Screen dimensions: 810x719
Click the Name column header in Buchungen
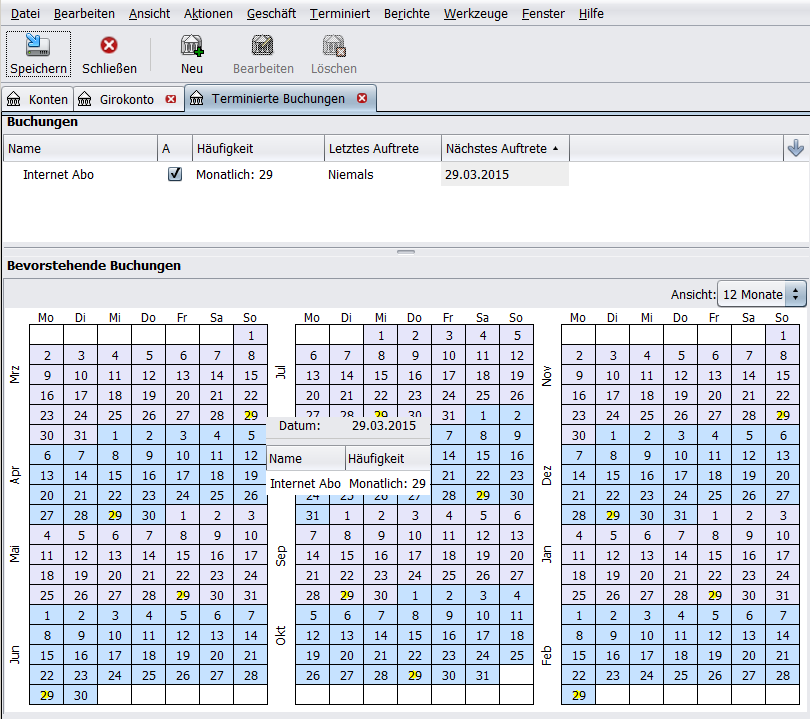click(x=80, y=148)
